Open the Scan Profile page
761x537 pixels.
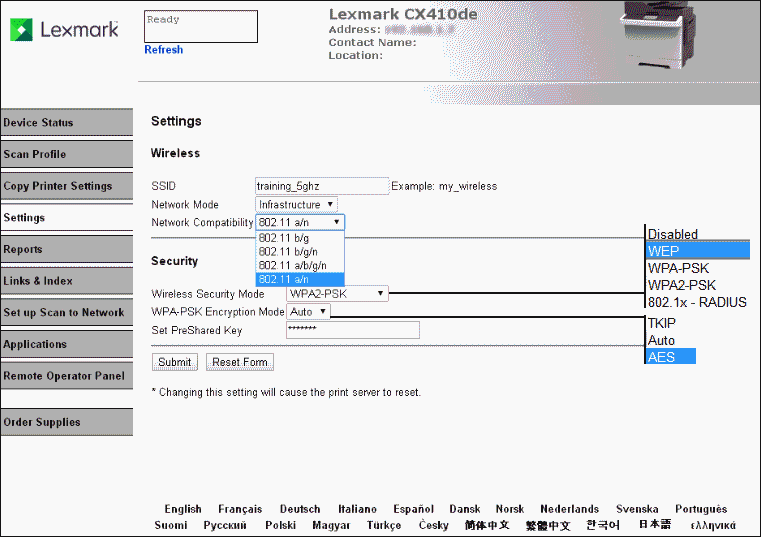click(67, 154)
